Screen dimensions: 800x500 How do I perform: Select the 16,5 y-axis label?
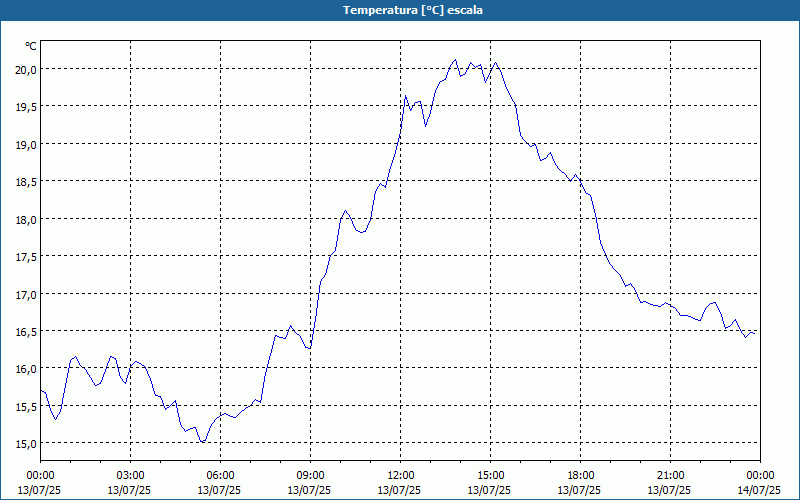point(26,332)
